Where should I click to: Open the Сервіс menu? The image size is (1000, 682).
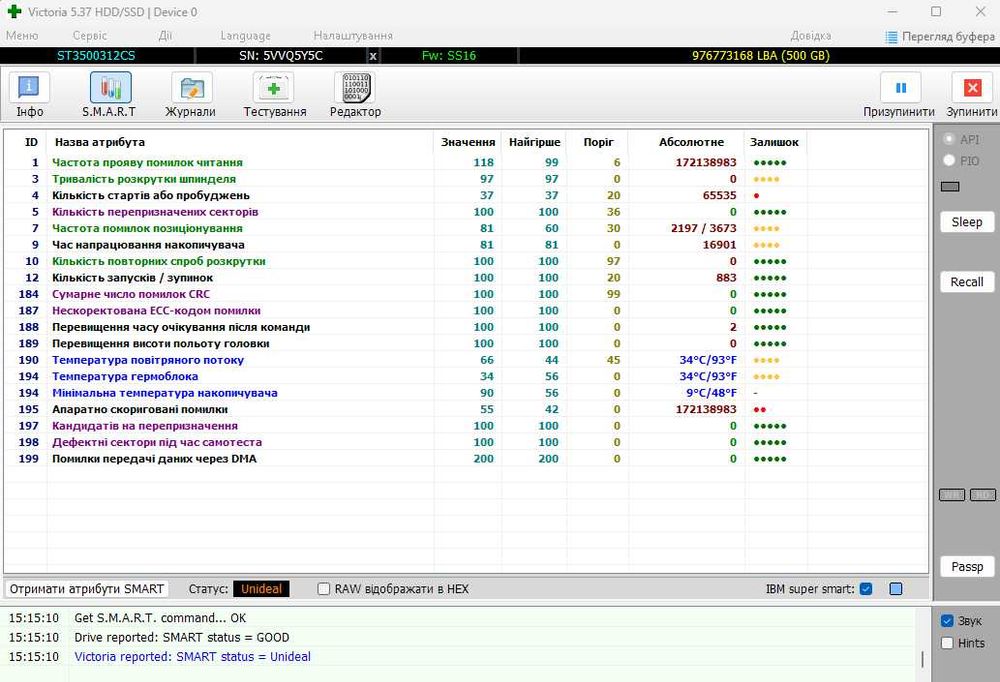coord(90,36)
